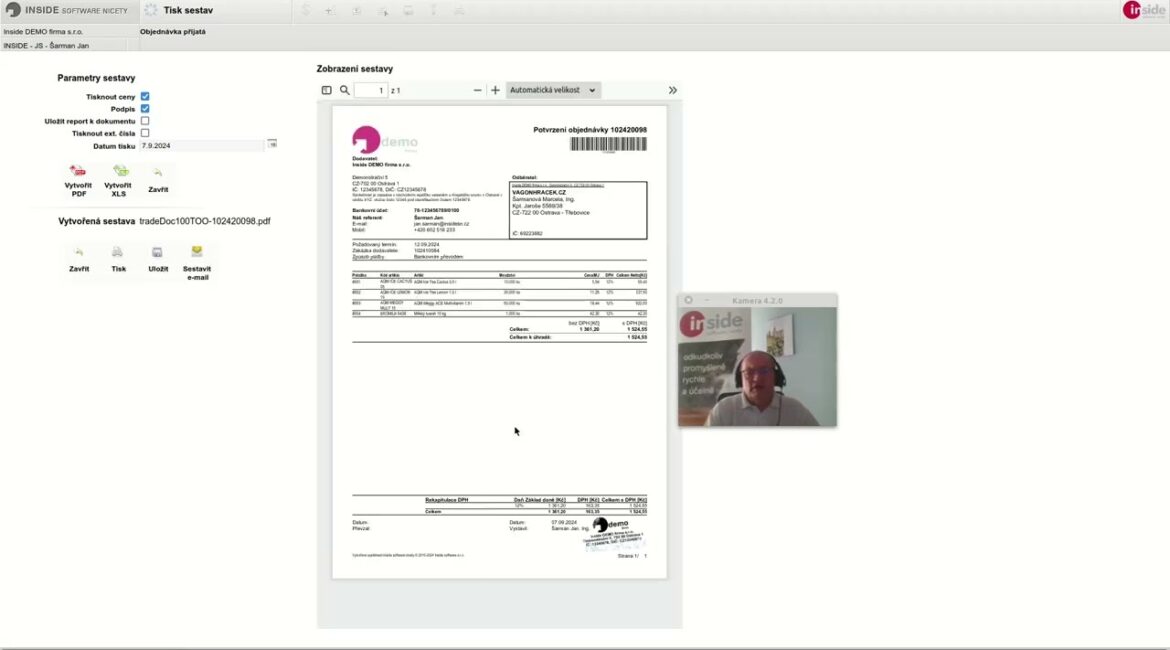Screen dimensions: 1170x650
Task: Open Automatická velikost zoom dropdown
Action: click(553, 90)
